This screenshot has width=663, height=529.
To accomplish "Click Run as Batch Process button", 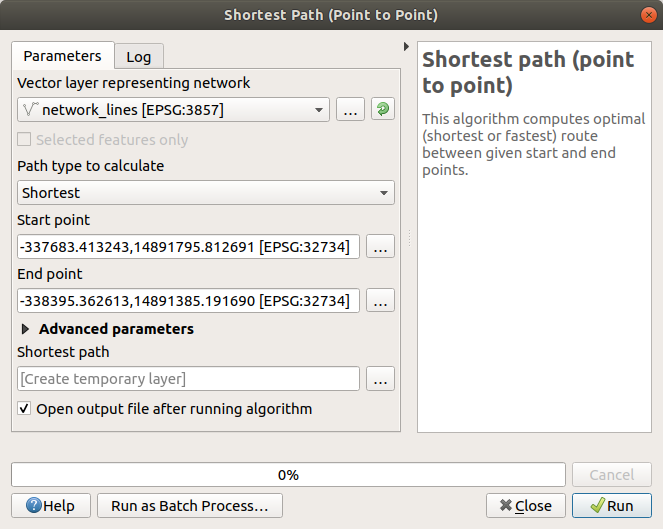I will point(189,506).
